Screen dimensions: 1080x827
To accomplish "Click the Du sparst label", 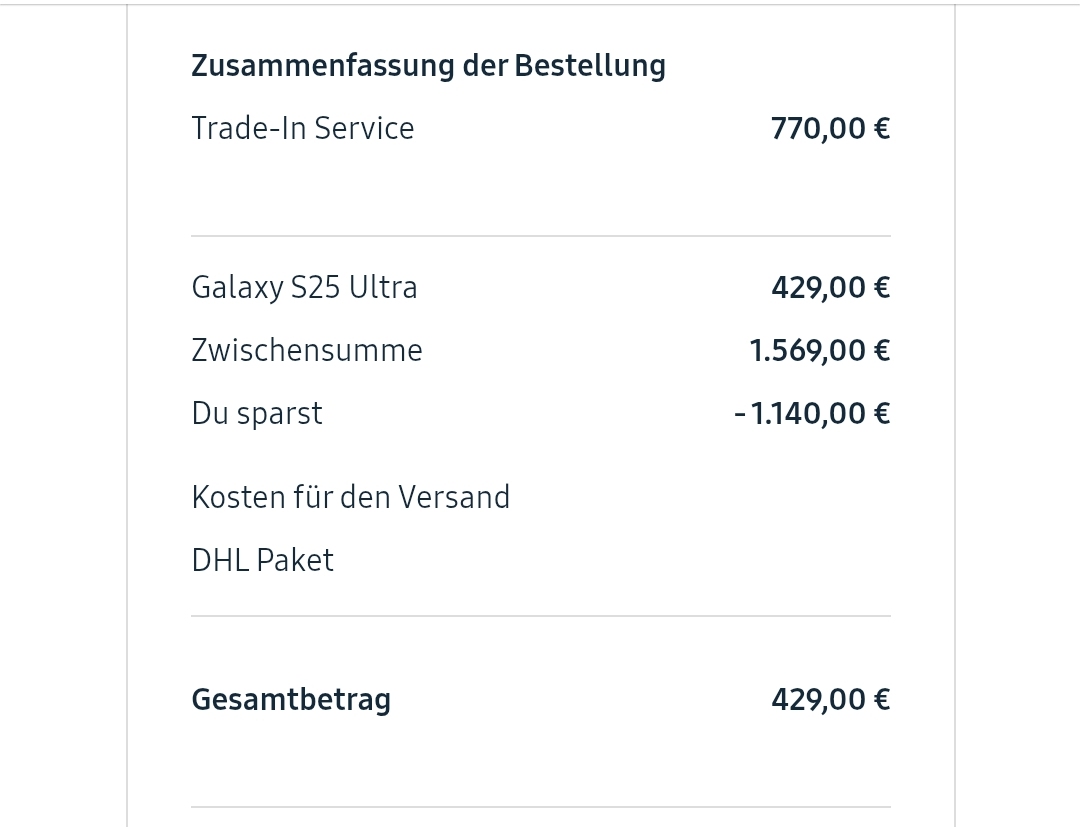I will click(257, 414).
